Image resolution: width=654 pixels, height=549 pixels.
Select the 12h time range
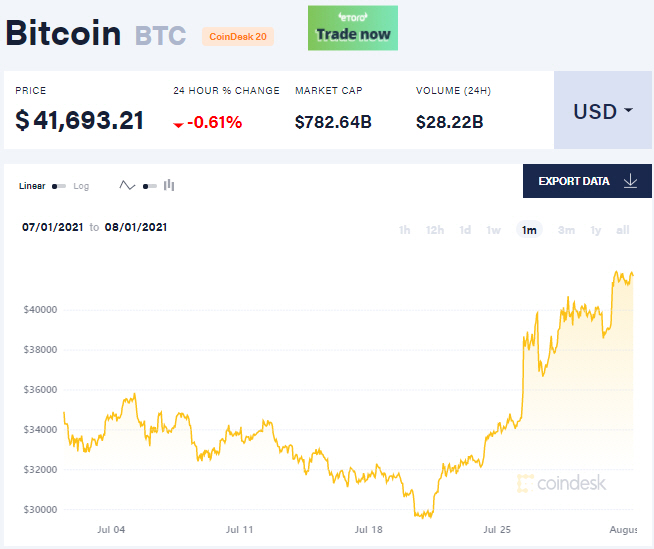click(x=434, y=230)
